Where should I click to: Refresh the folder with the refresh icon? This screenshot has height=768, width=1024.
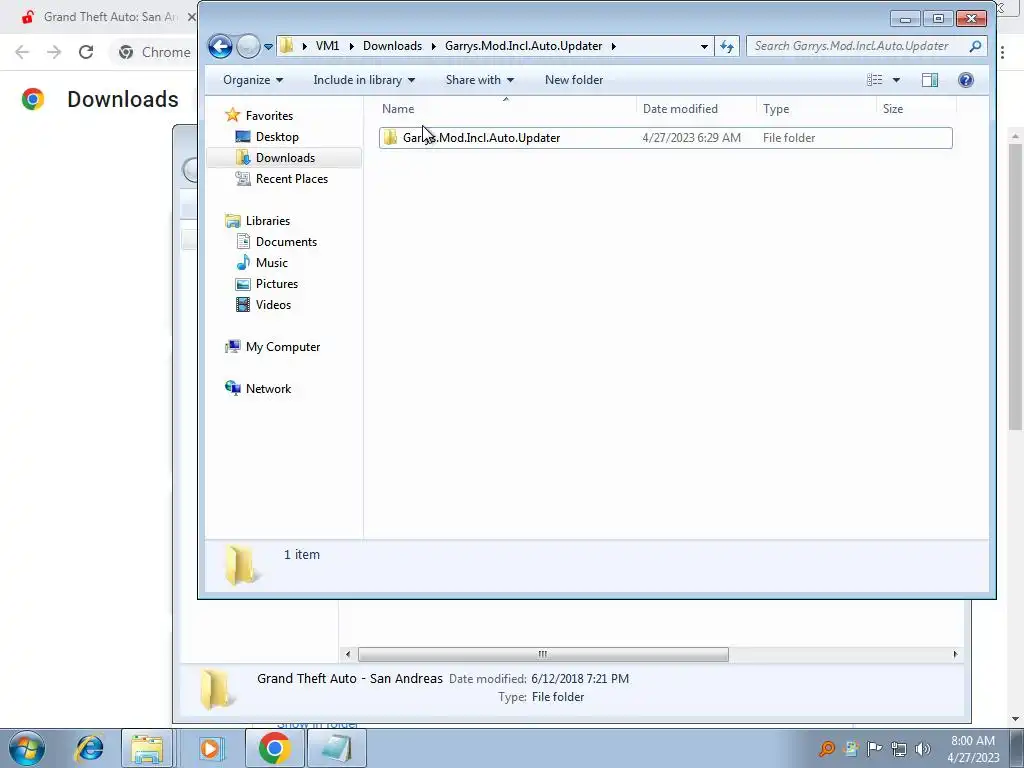(727, 46)
